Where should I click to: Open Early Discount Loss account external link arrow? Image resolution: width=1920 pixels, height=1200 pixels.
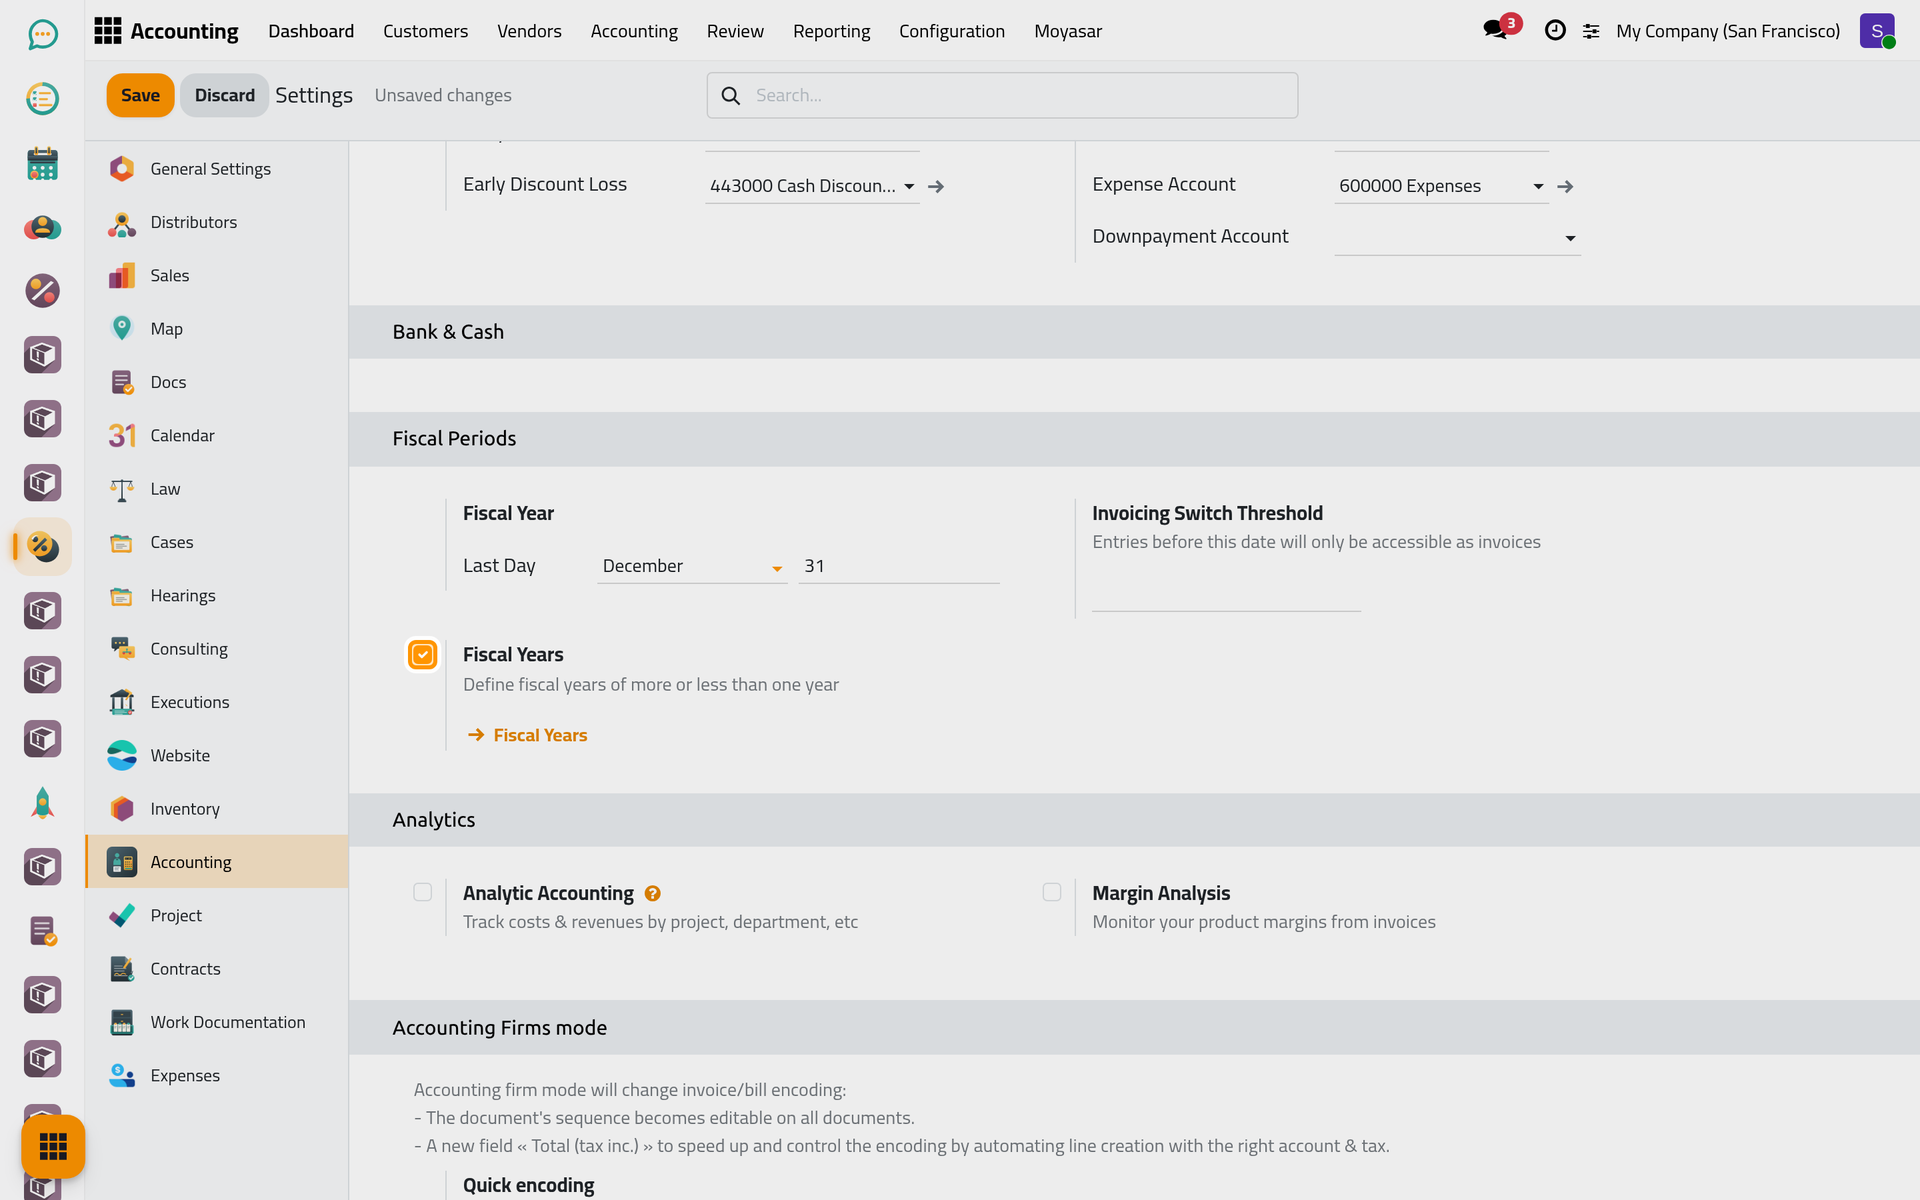coord(936,186)
